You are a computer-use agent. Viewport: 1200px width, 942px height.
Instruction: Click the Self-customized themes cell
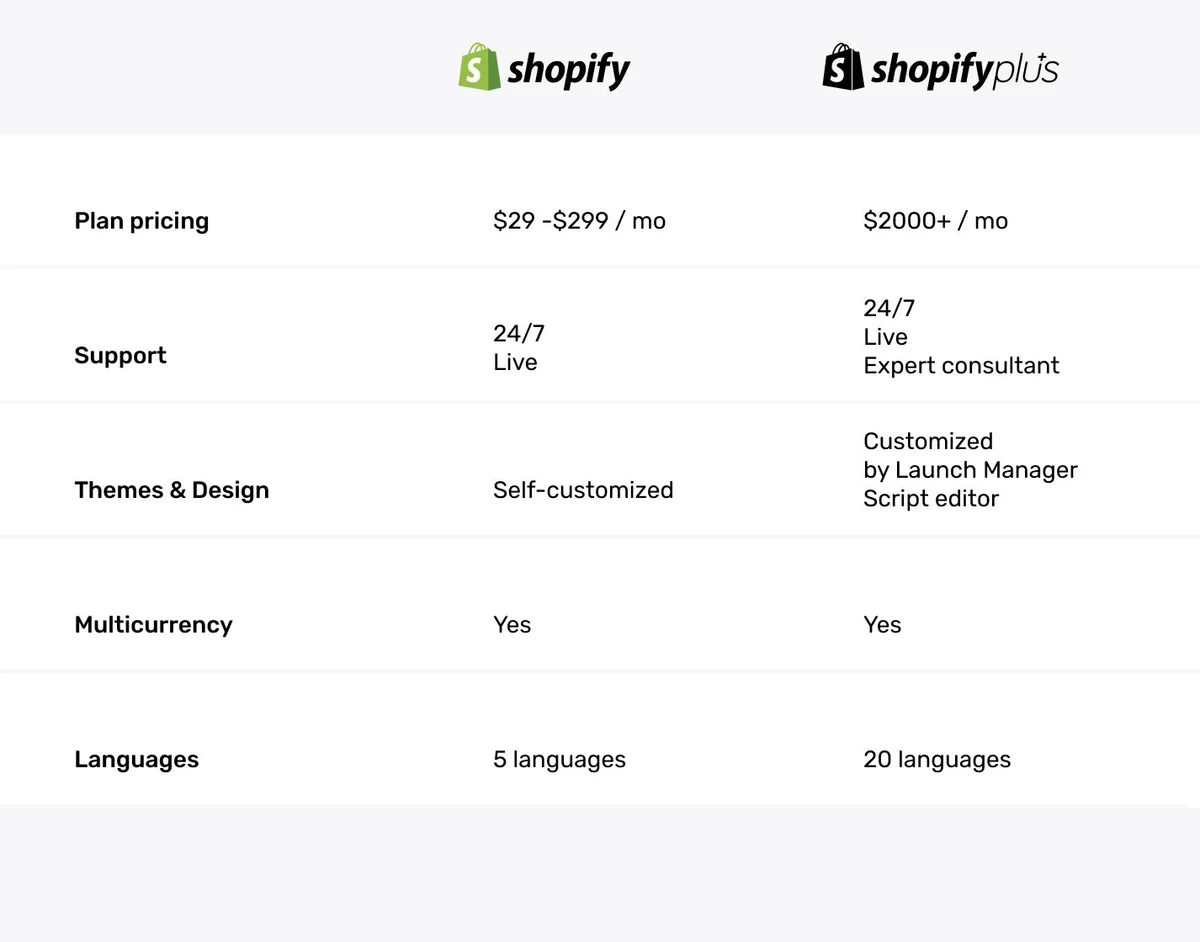coord(583,490)
